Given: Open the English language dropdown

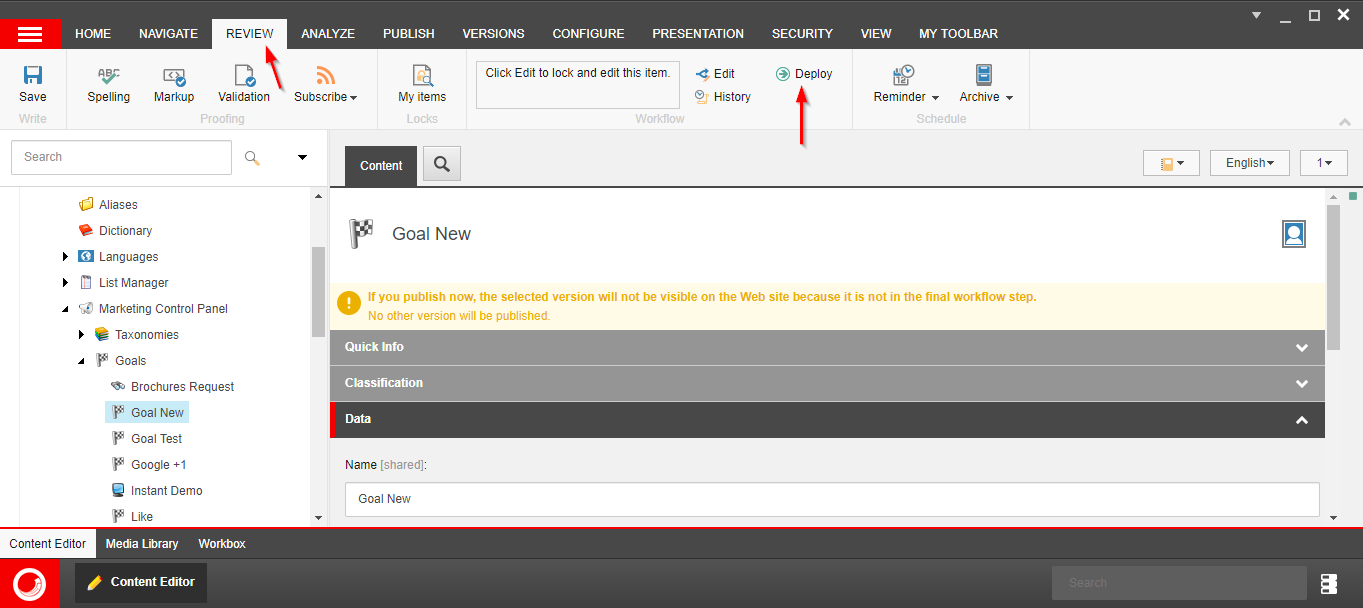Looking at the screenshot, I should click(x=1249, y=163).
